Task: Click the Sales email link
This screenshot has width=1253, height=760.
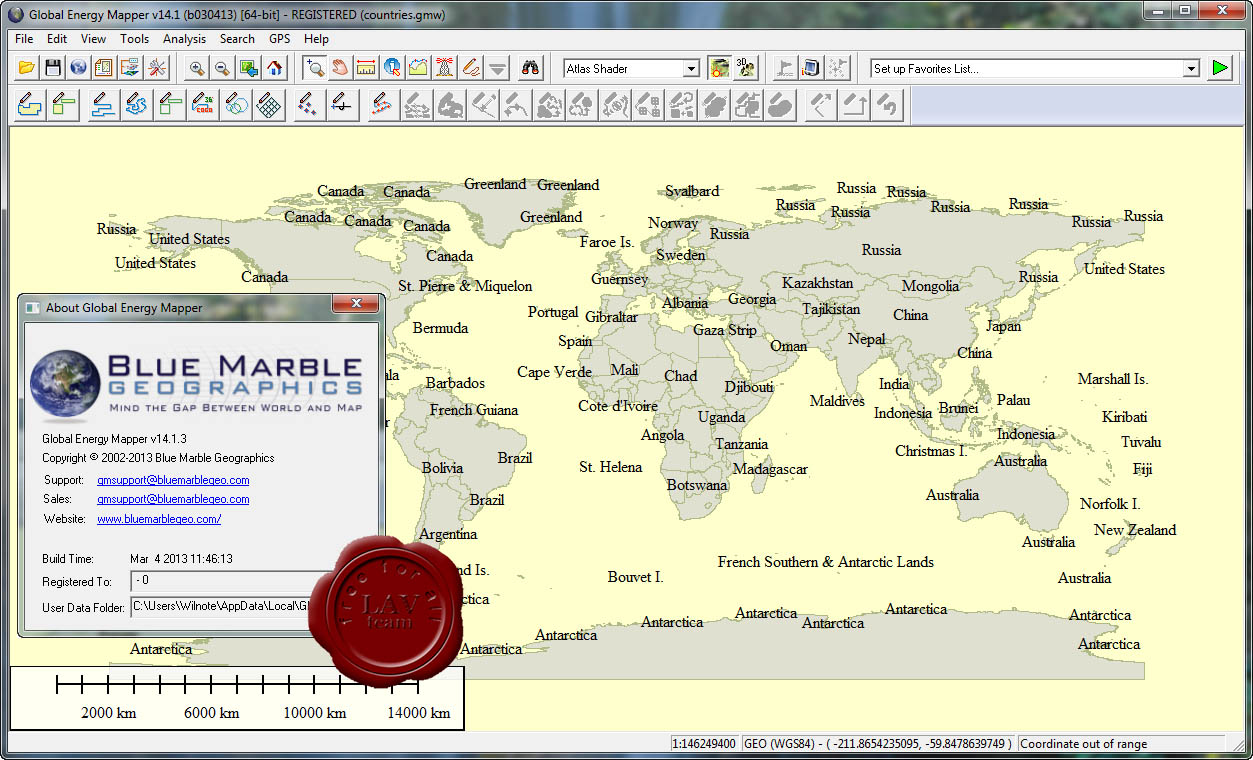Action: (173, 499)
